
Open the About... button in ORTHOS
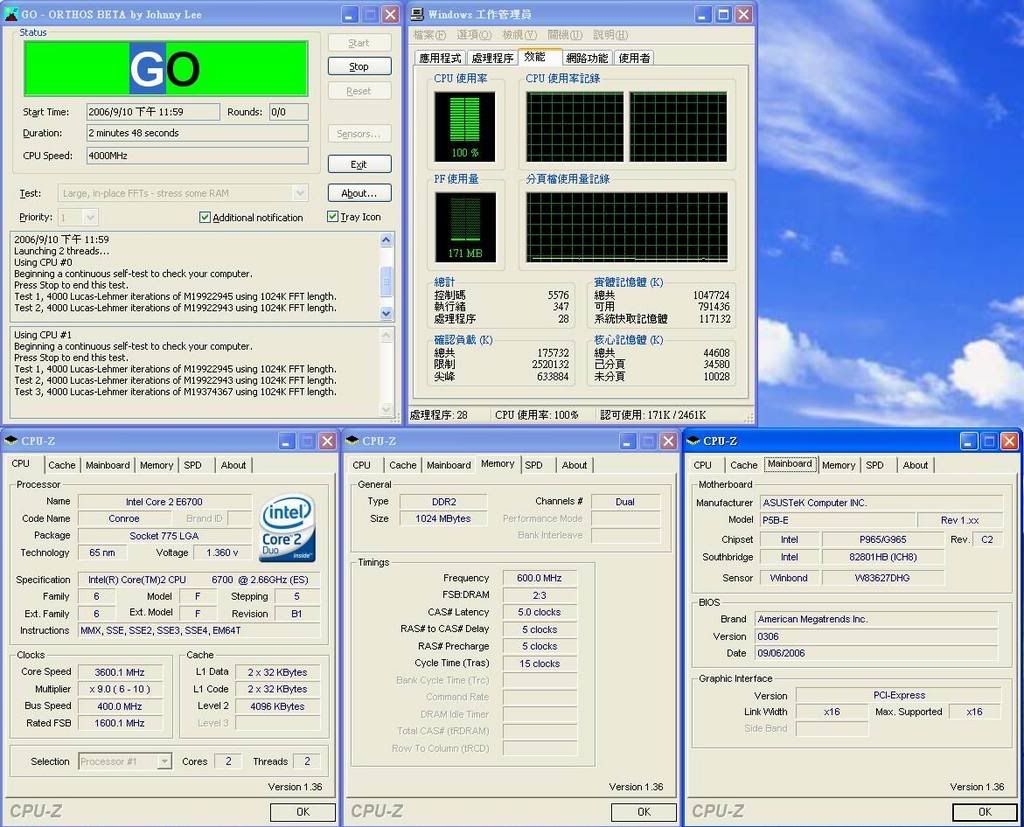click(x=359, y=193)
